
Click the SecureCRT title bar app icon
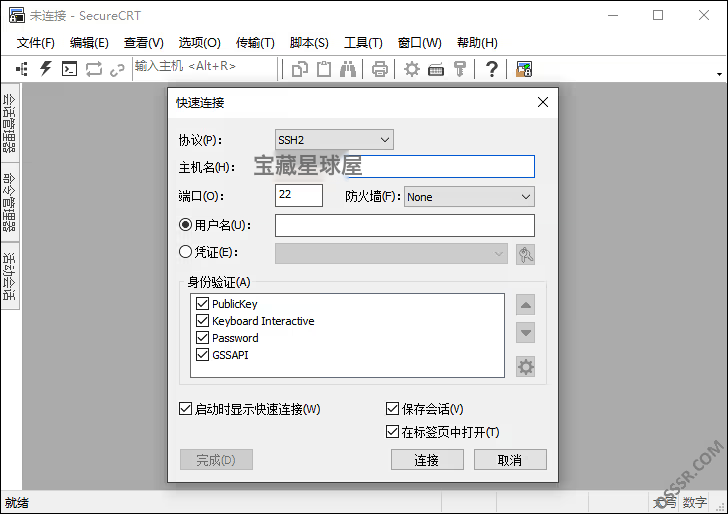click(x=17, y=15)
